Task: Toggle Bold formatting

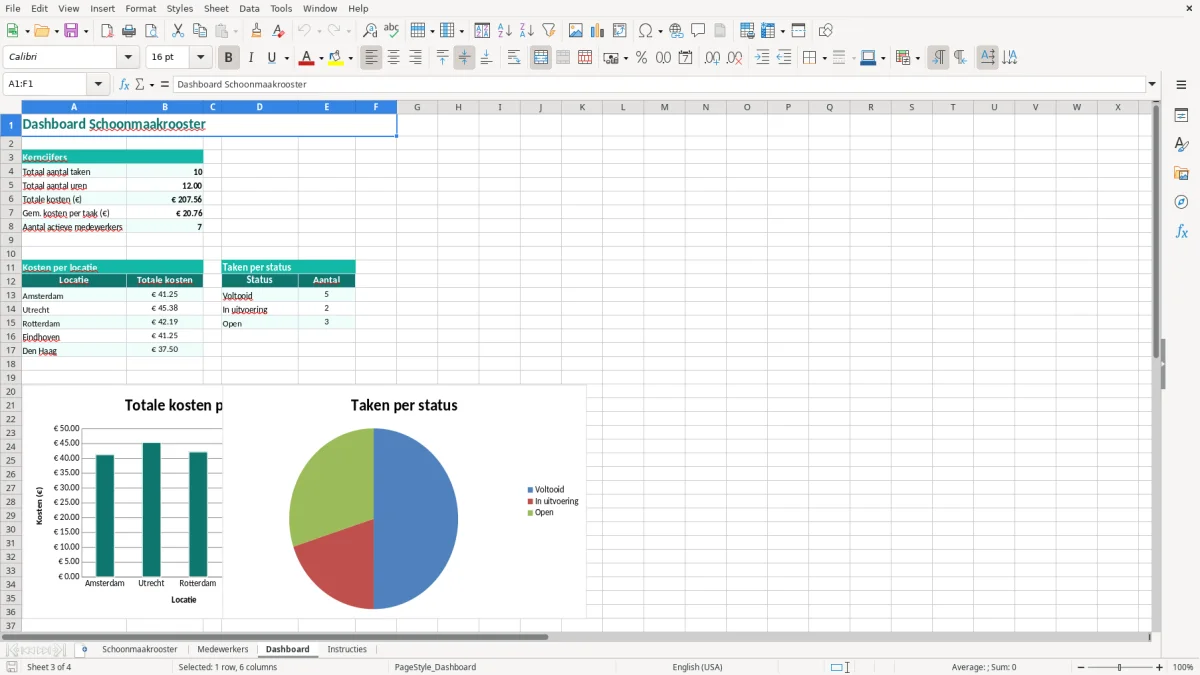Action: (x=229, y=58)
